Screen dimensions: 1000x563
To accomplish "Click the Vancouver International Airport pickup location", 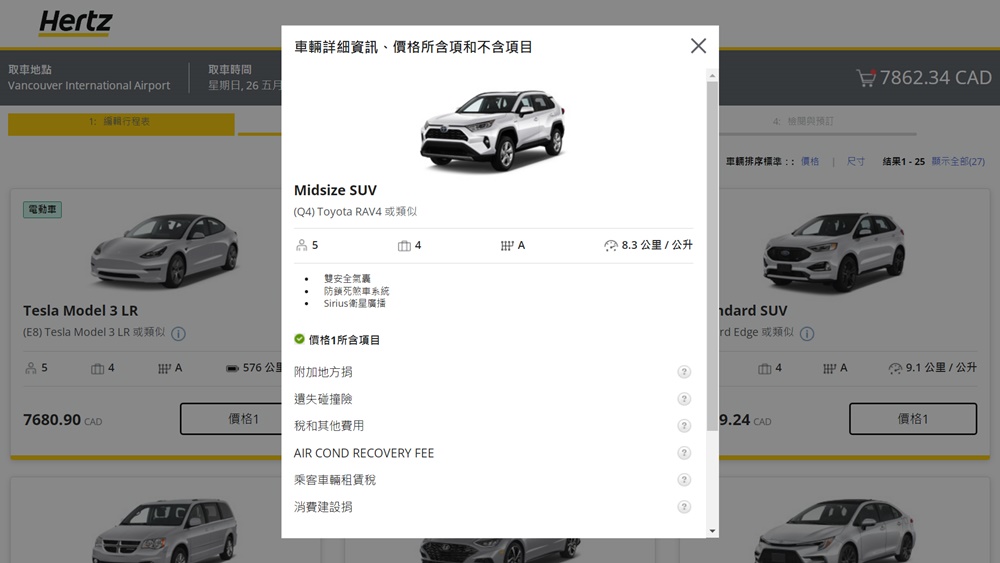I will 89,85.
